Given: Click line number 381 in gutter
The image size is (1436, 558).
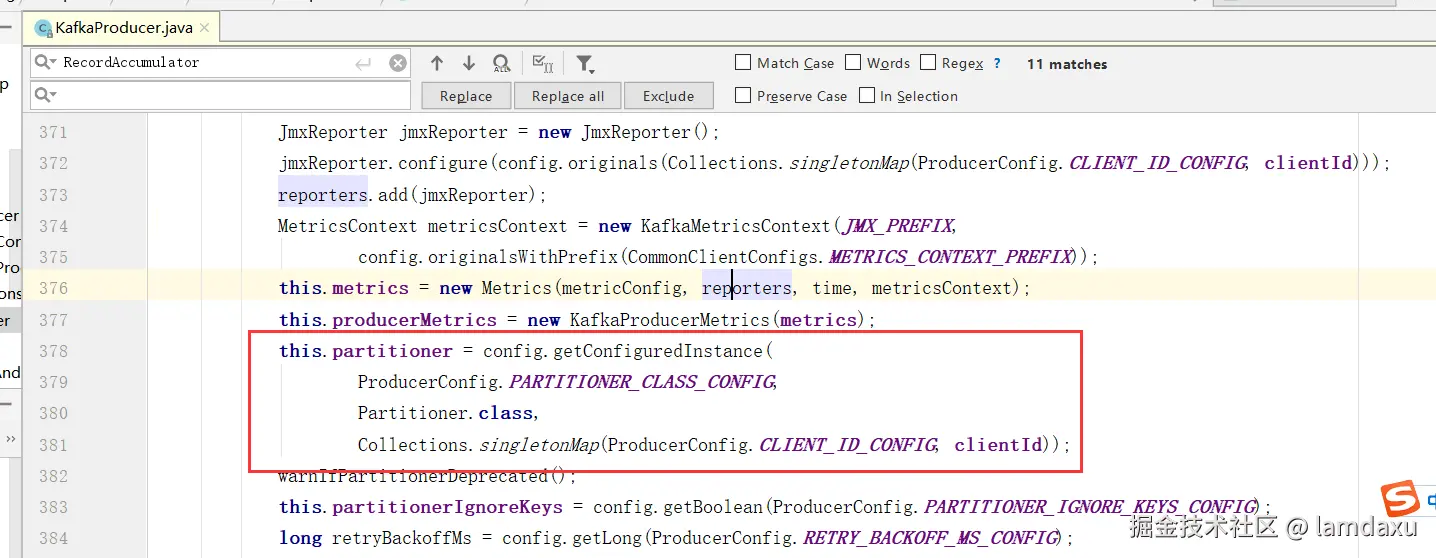Looking at the screenshot, I should point(53,445).
